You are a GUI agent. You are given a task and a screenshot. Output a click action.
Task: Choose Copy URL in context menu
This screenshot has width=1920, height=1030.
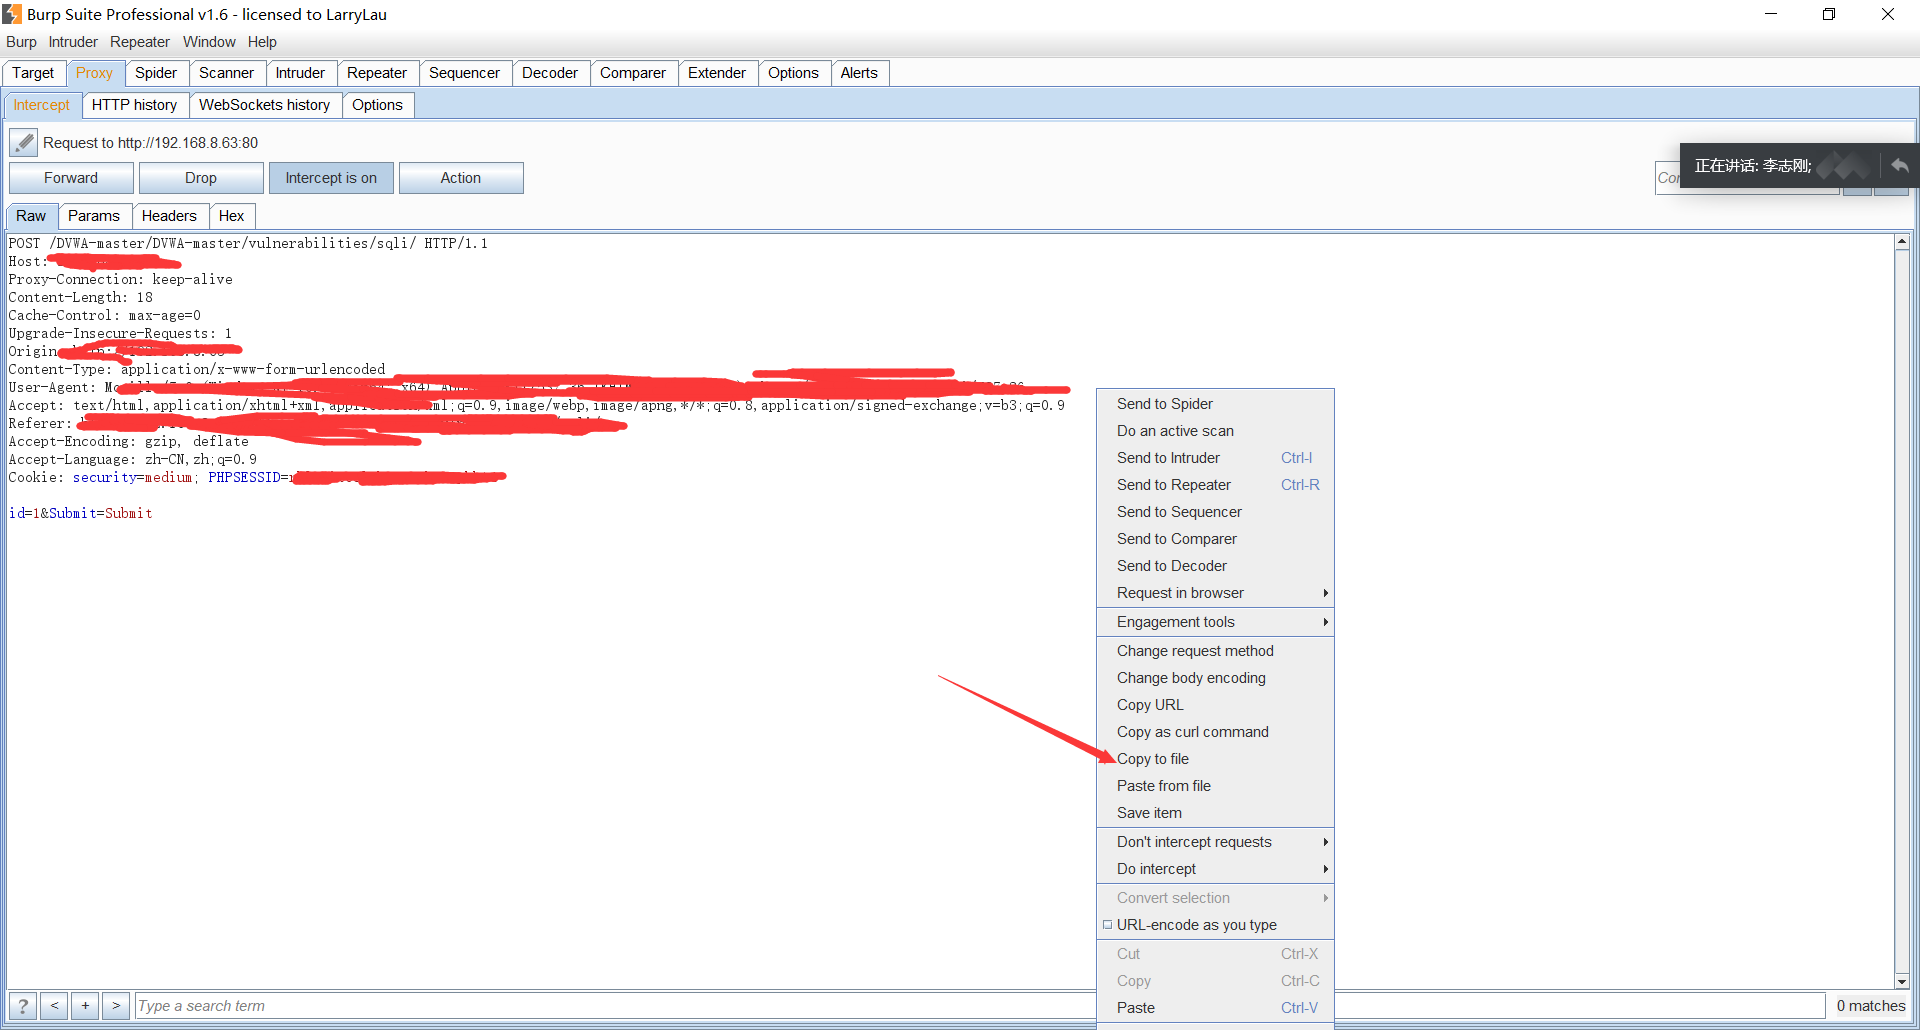tap(1215, 705)
